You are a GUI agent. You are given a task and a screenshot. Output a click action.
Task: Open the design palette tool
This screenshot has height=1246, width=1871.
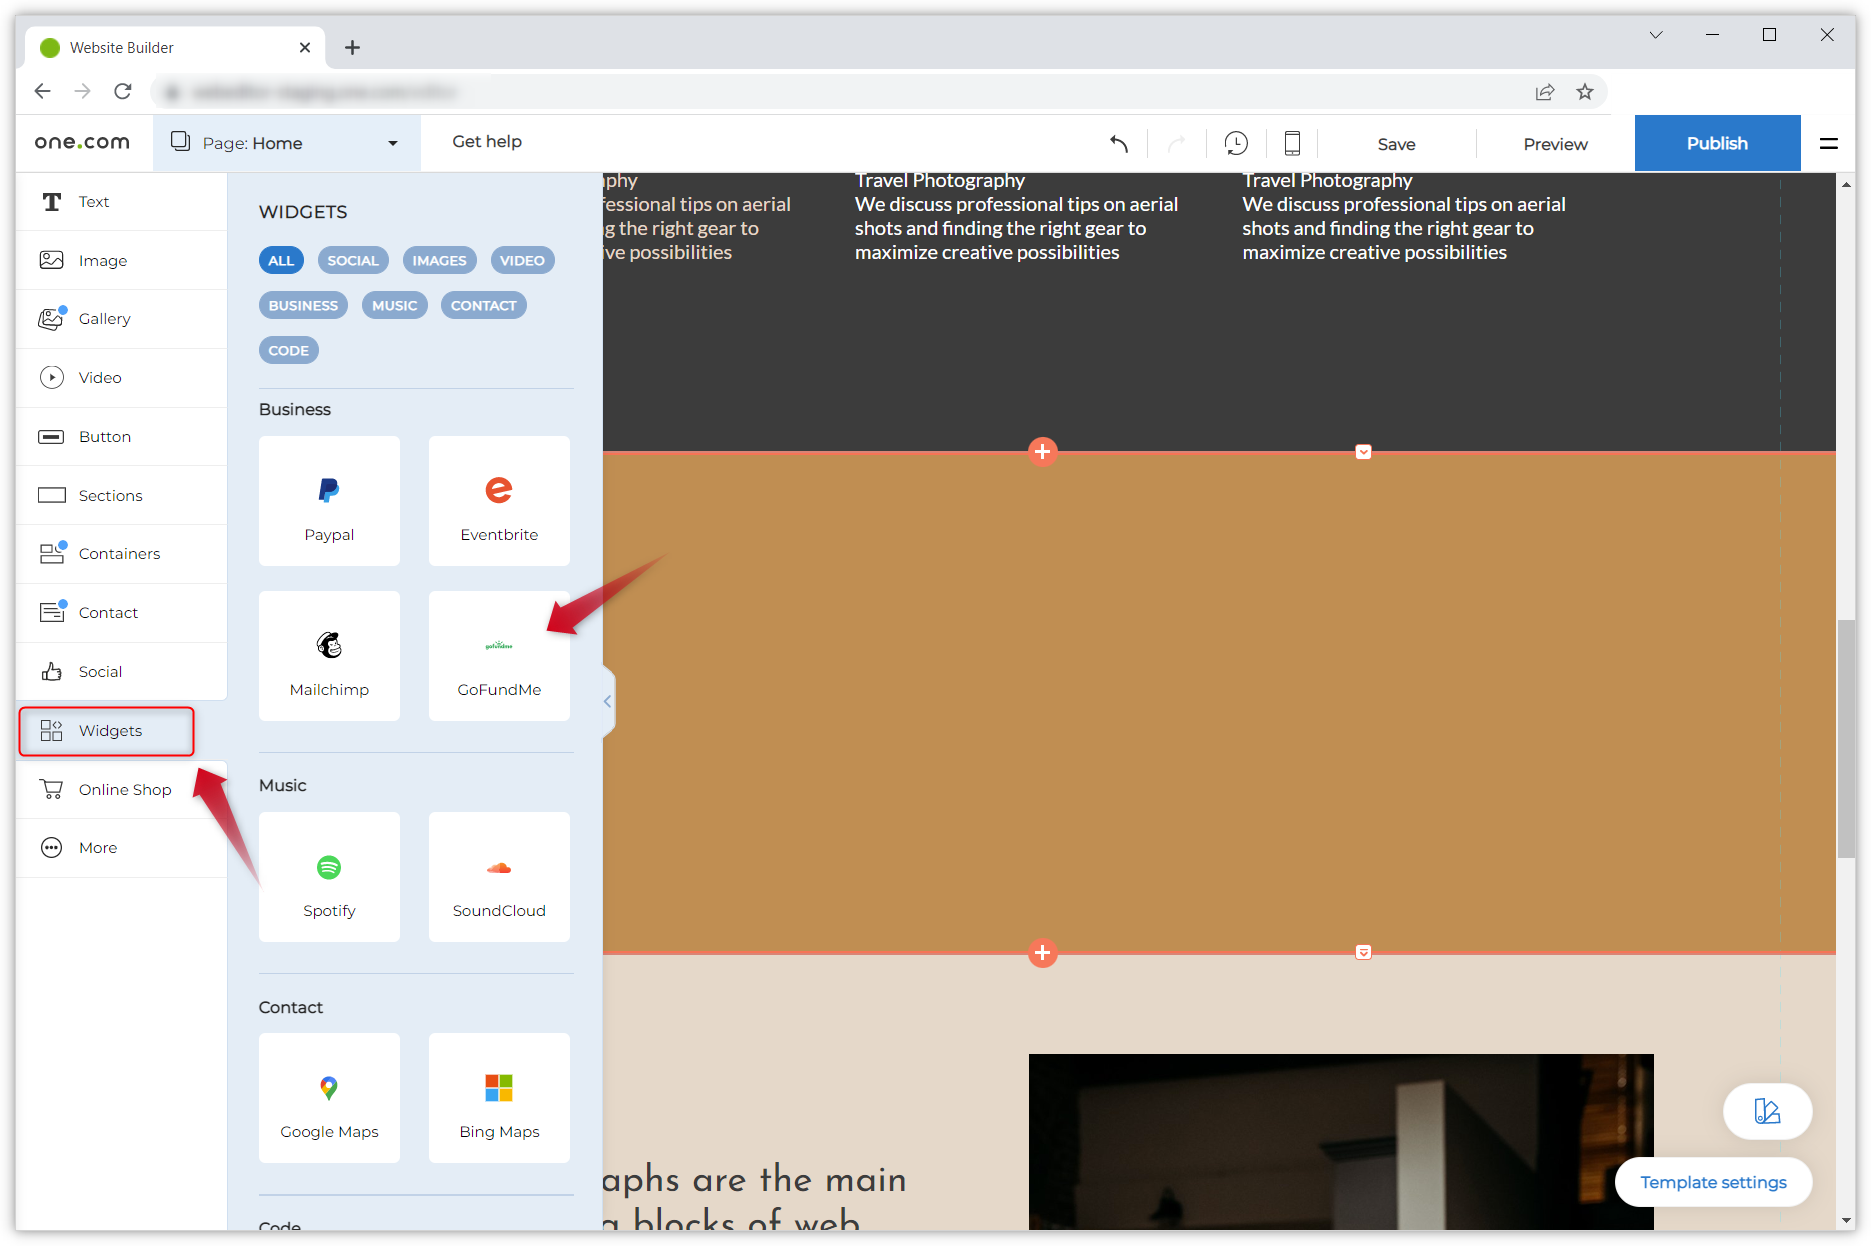(1767, 1111)
